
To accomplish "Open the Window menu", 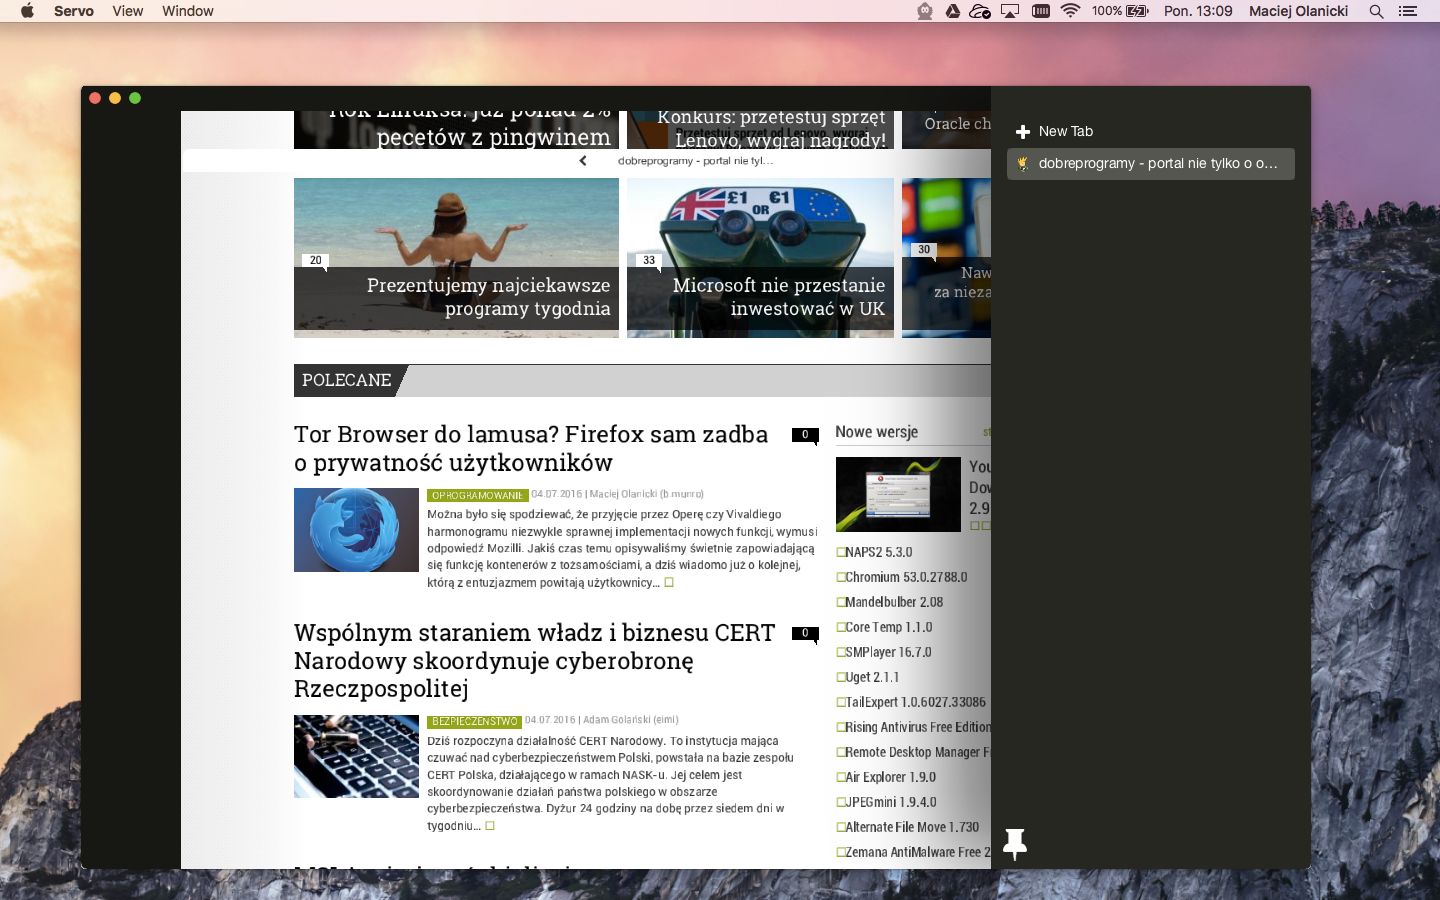I will point(188,11).
